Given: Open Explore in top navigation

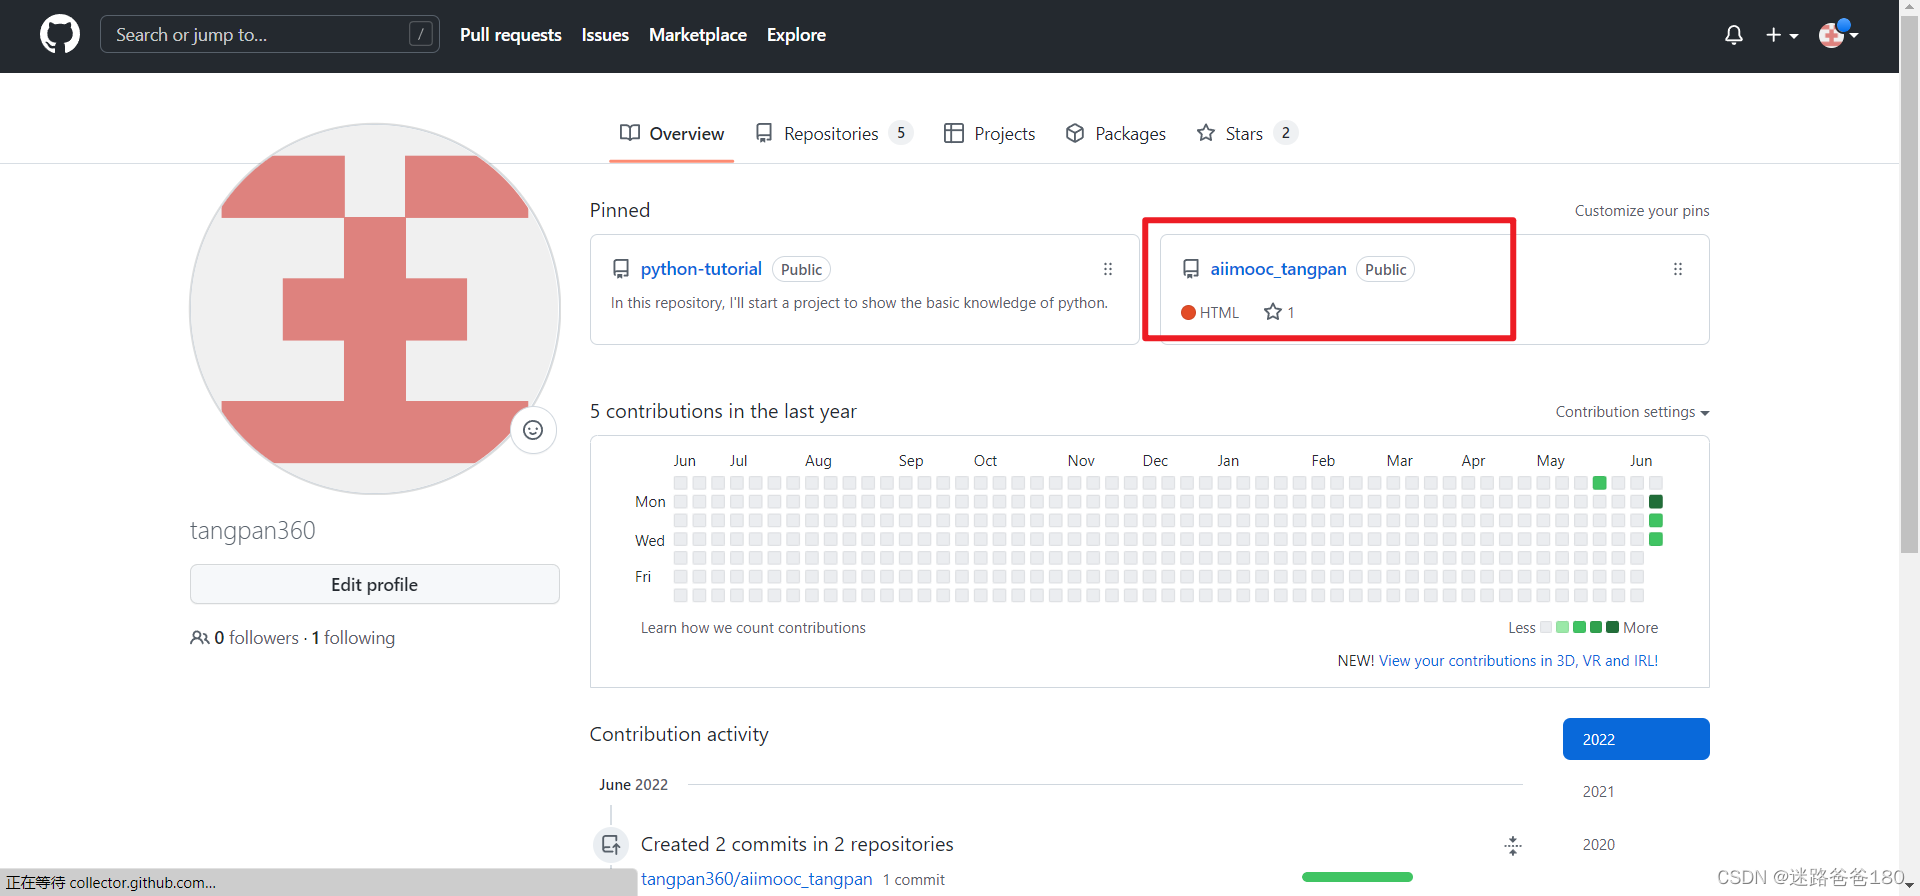Looking at the screenshot, I should coord(796,35).
